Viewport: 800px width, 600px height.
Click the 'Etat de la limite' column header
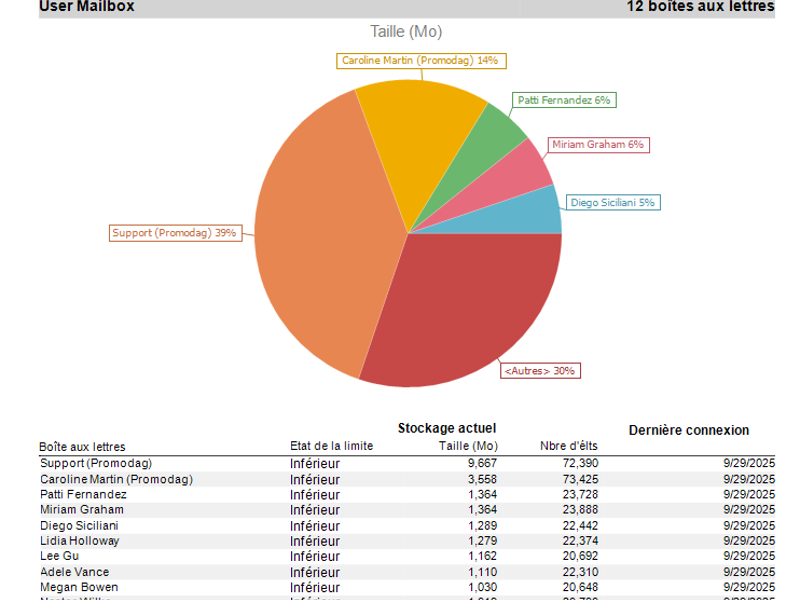331,447
